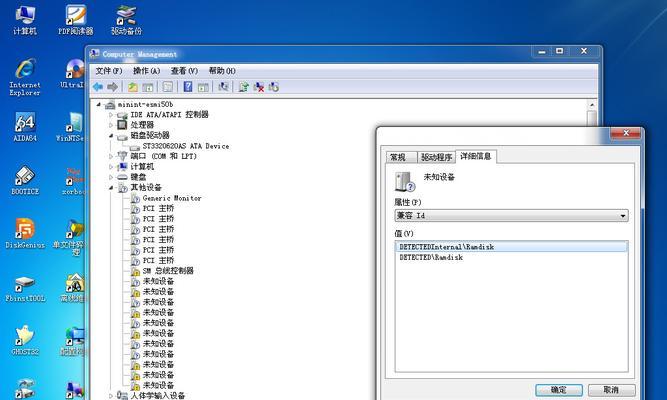Viewport: 667px width, 400px height.
Task: Click the device tree scrollbar thumb
Action: click(592, 118)
